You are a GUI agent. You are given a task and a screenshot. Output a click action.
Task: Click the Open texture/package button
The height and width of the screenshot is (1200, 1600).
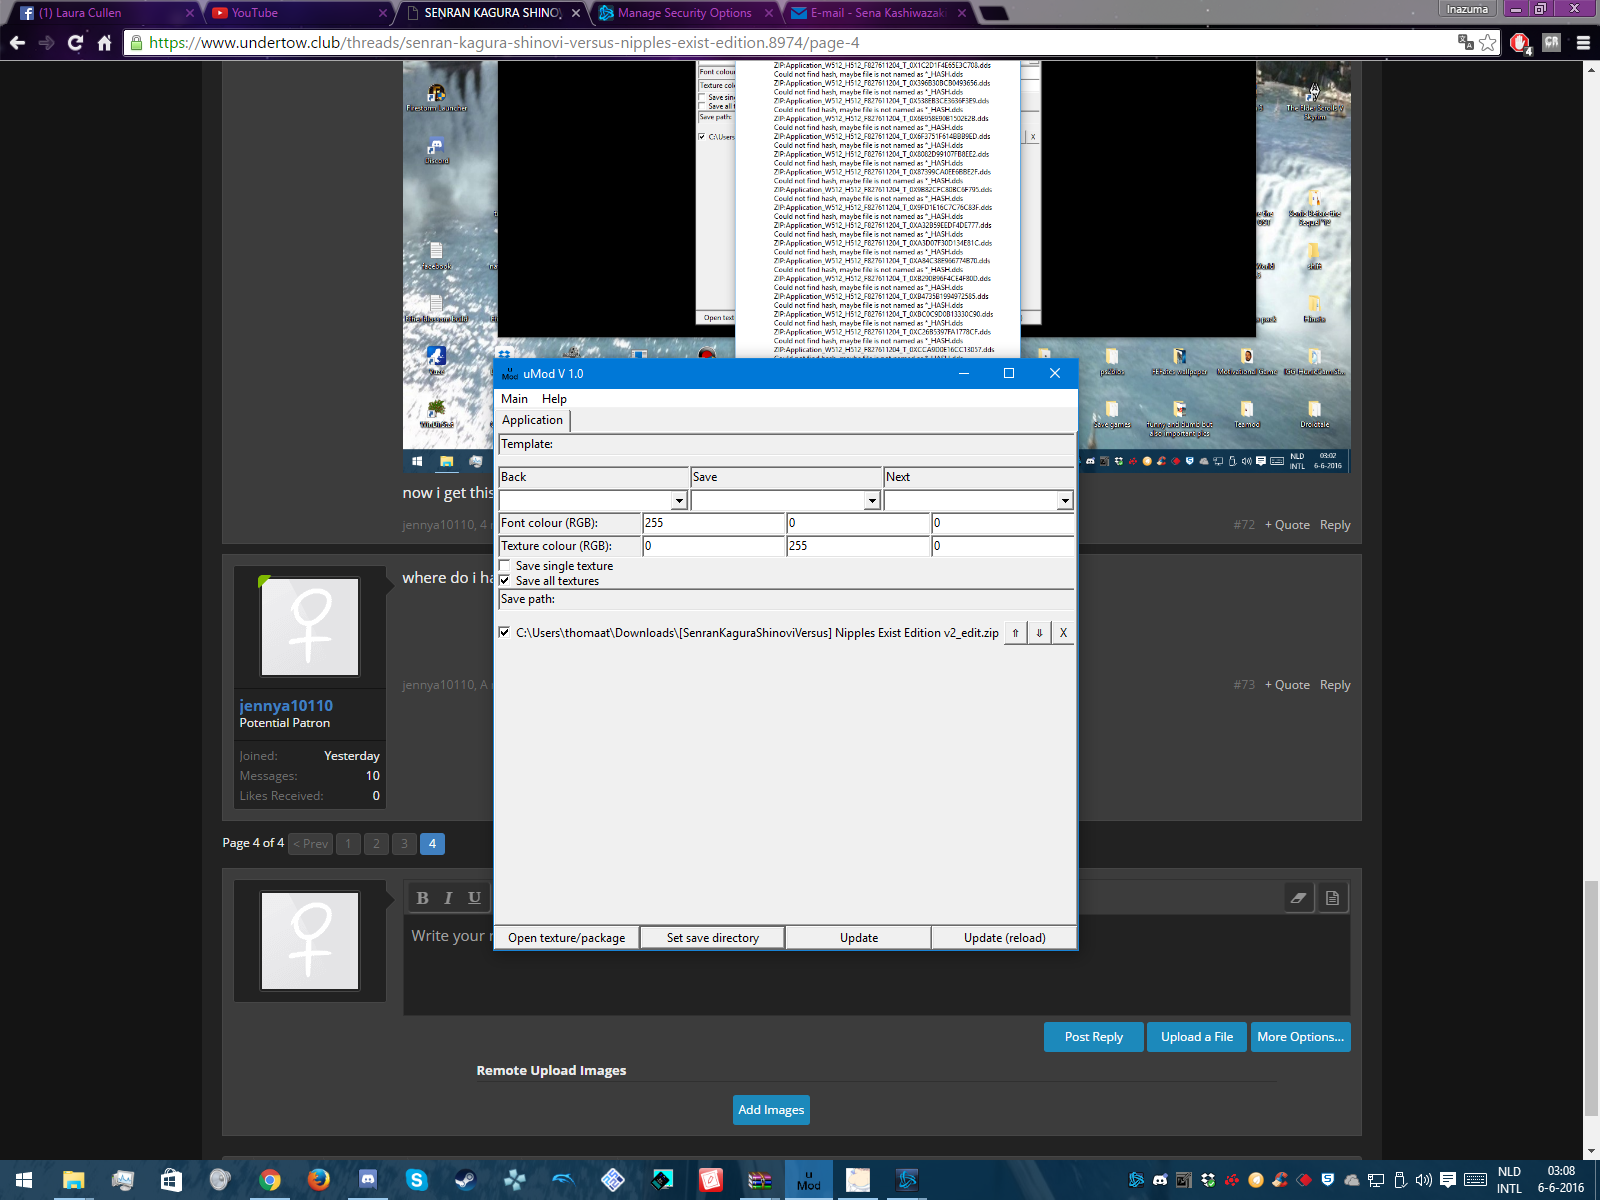[566, 938]
